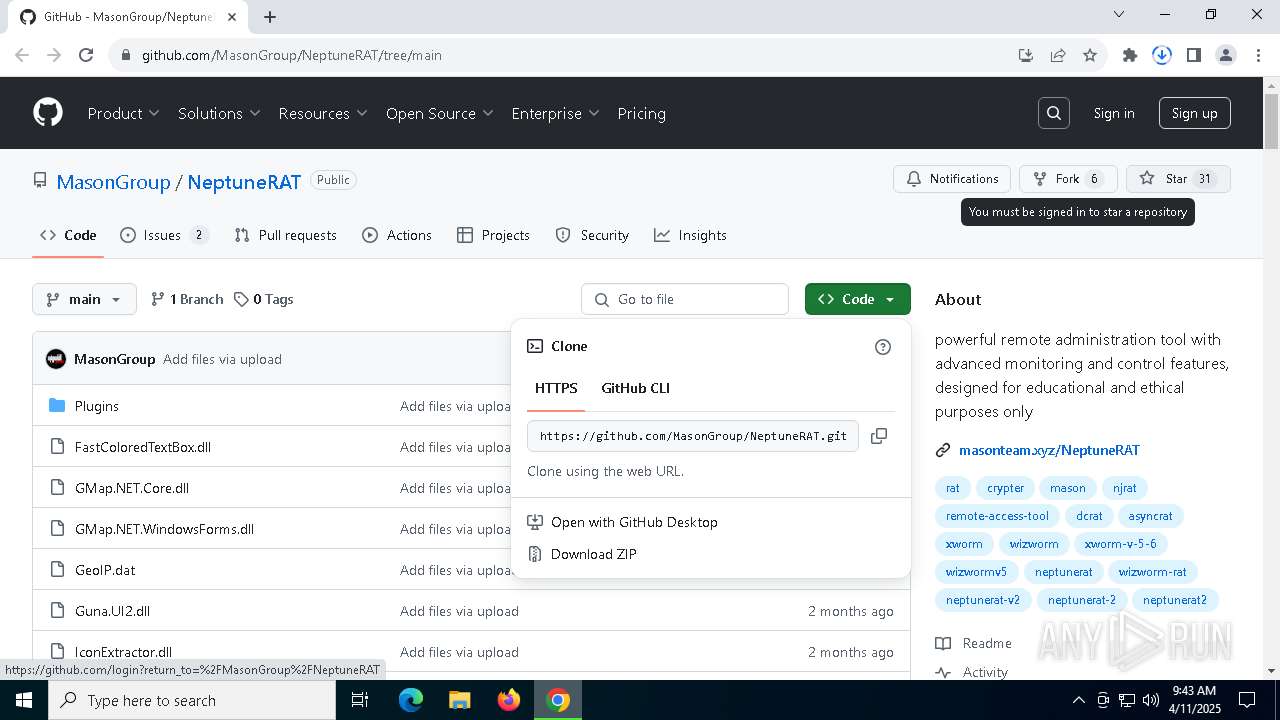
Task: Open the Pricing link
Action: [x=642, y=113]
